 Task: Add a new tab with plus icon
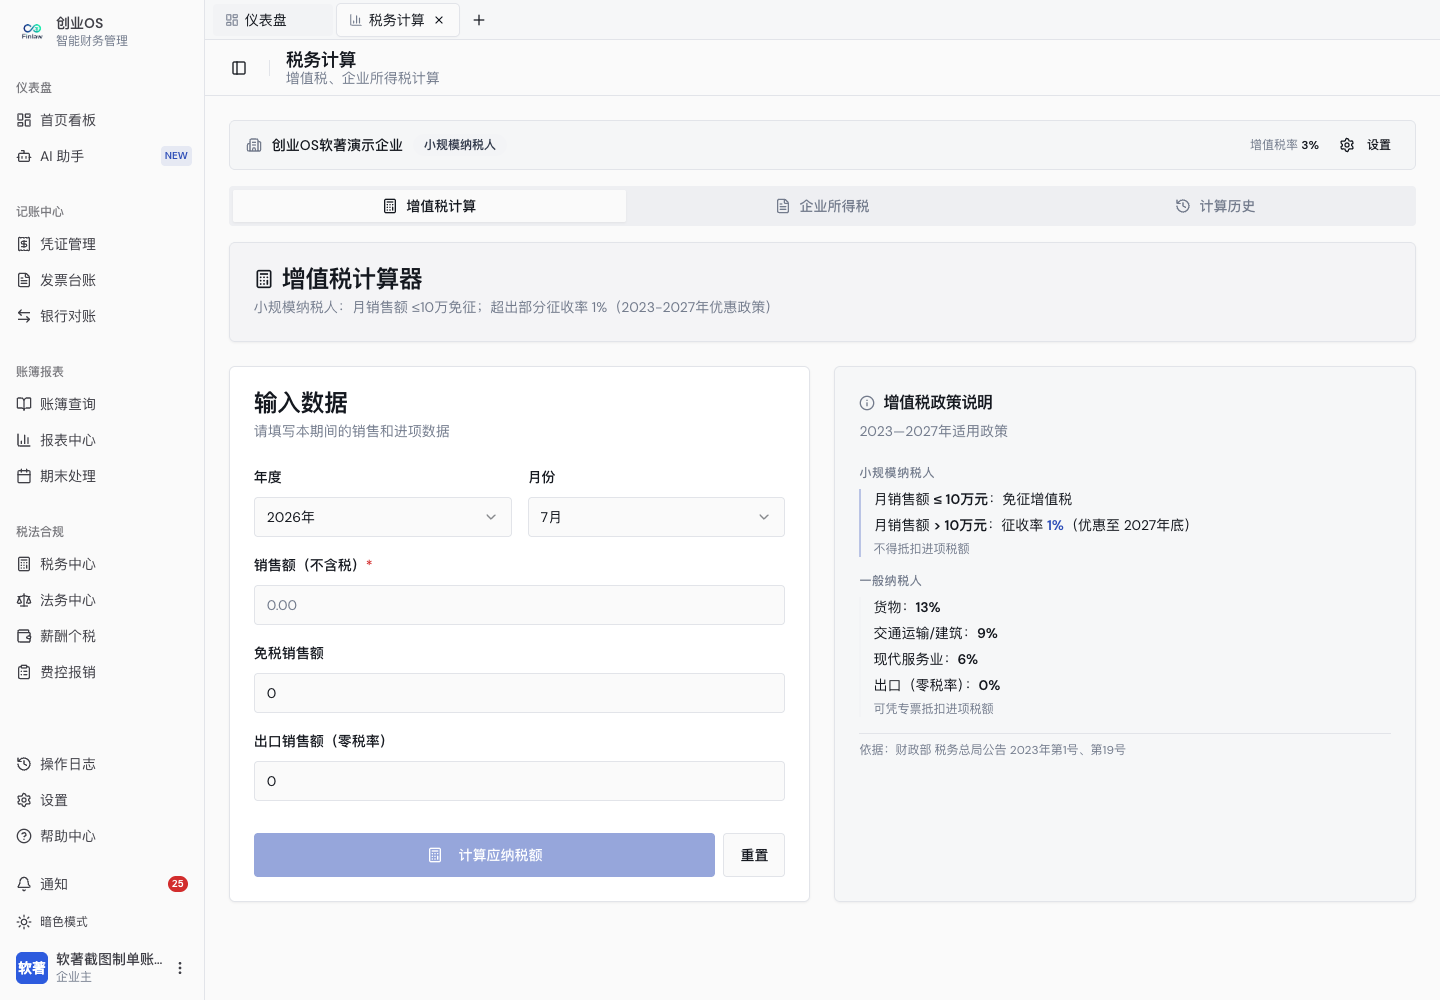tap(479, 20)
